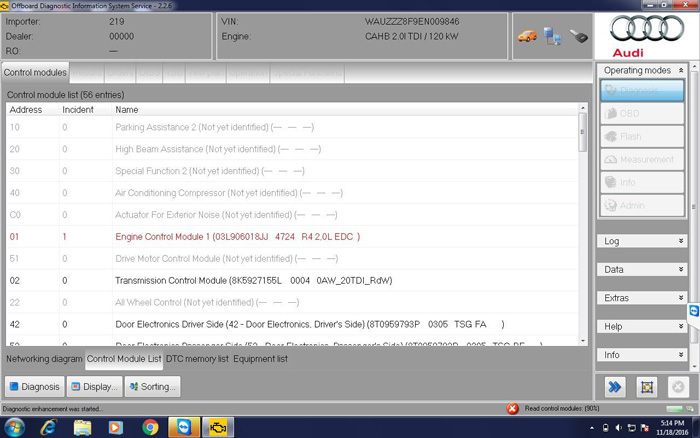Select the Flash operating mode
Image resolution: width=700 pixels, height=438 pixels.
[x=642, y=137]
